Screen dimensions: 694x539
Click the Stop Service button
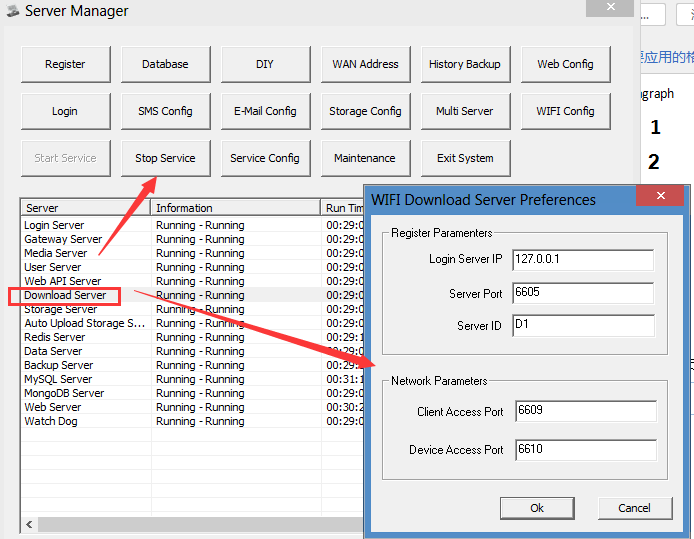pos(166,158)
